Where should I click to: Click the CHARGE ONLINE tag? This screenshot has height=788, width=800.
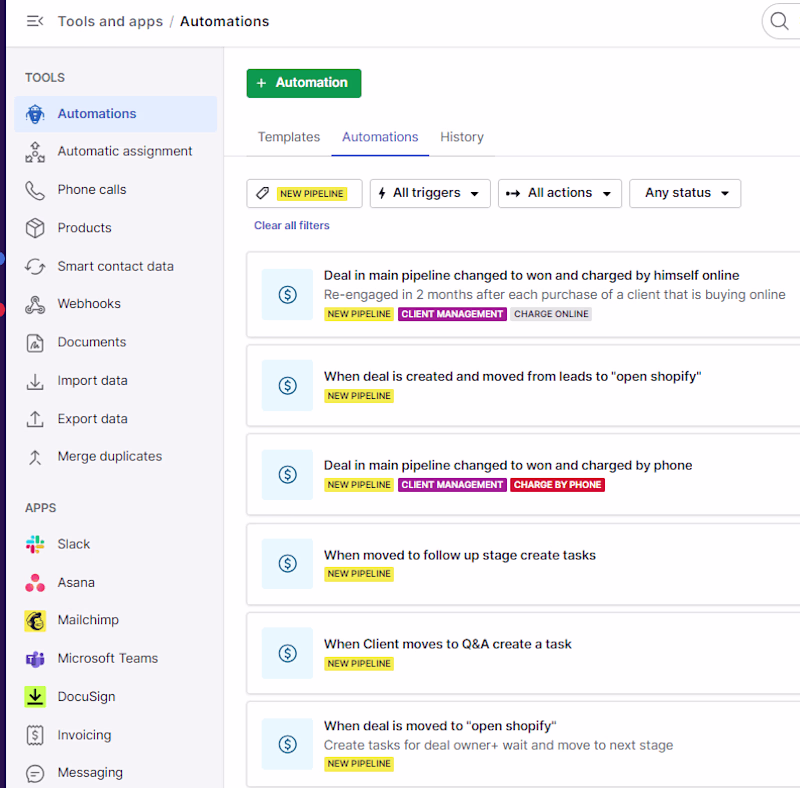click(551, 314)
